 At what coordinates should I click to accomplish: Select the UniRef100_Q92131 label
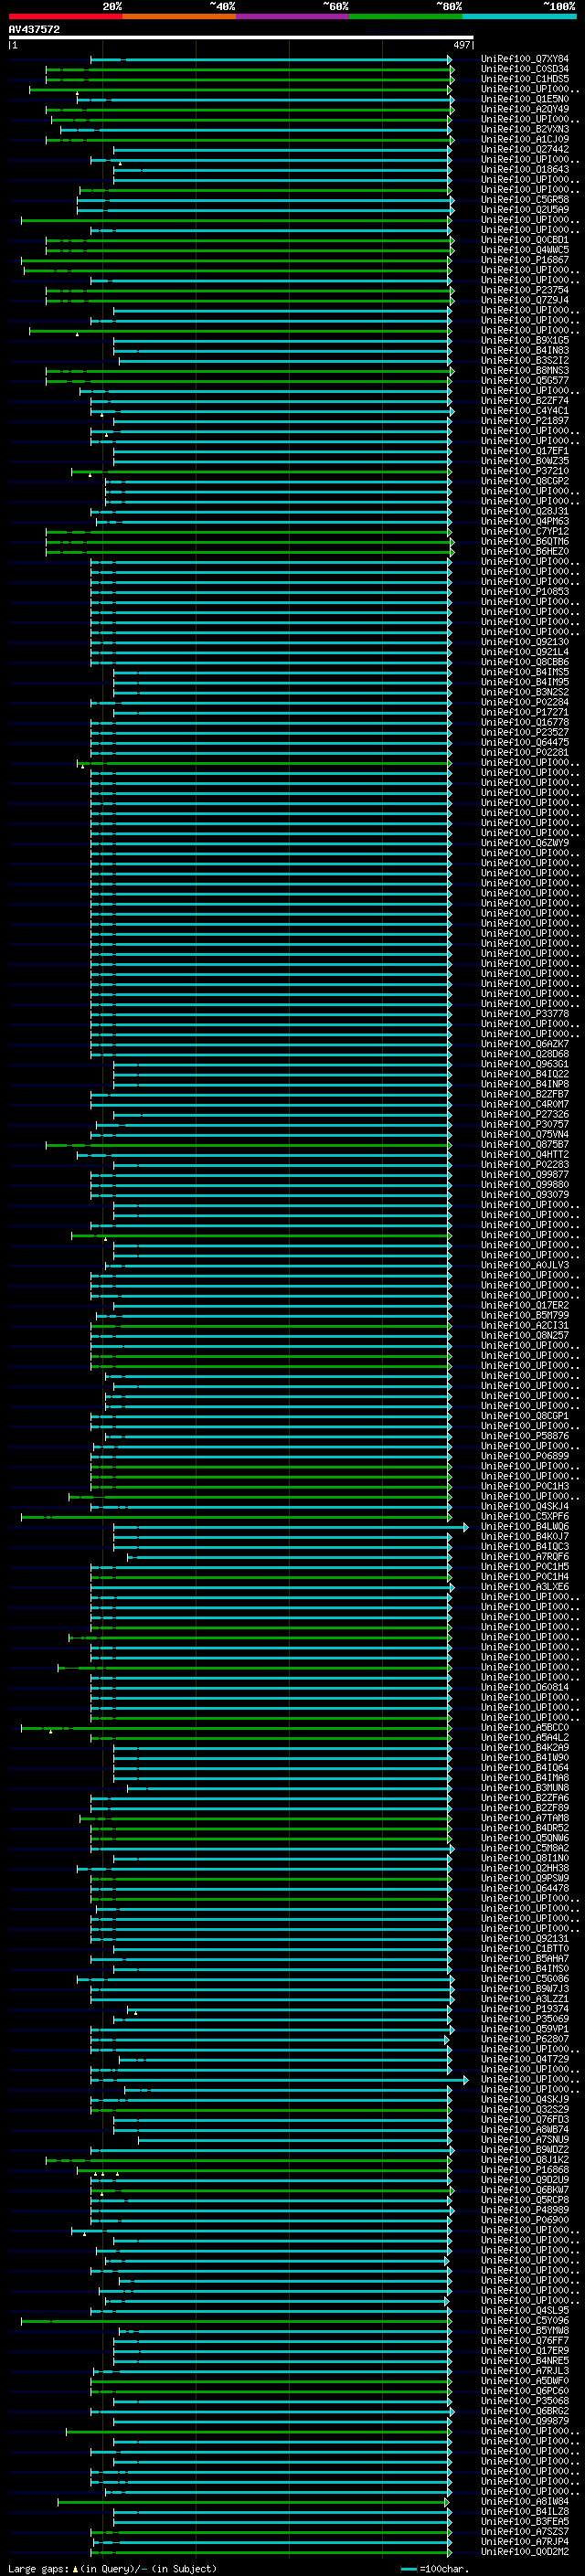click(525, 1938)
